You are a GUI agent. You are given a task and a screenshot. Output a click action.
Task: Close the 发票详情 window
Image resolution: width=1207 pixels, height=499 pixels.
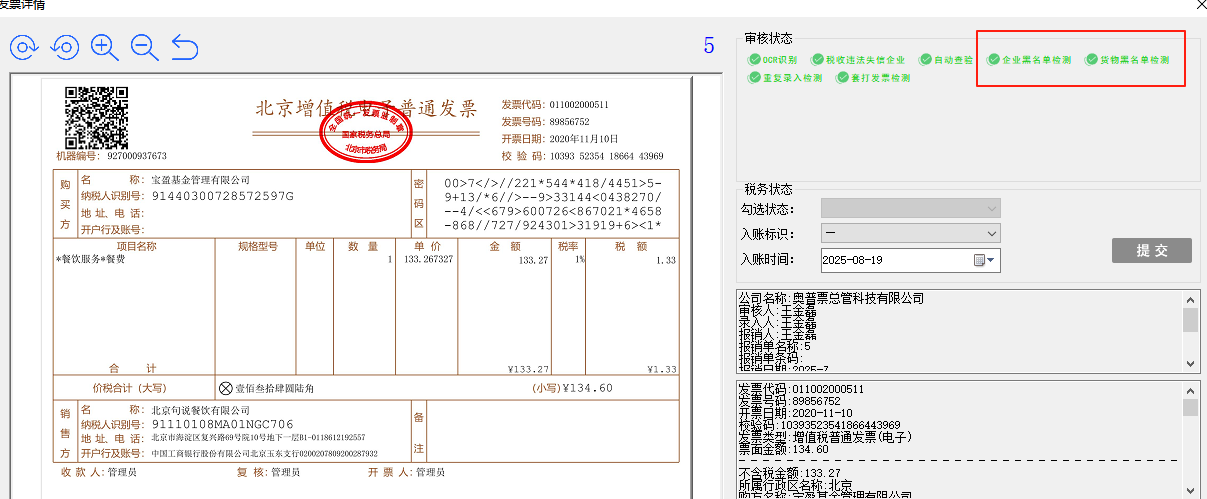(x=1199, y=5)
